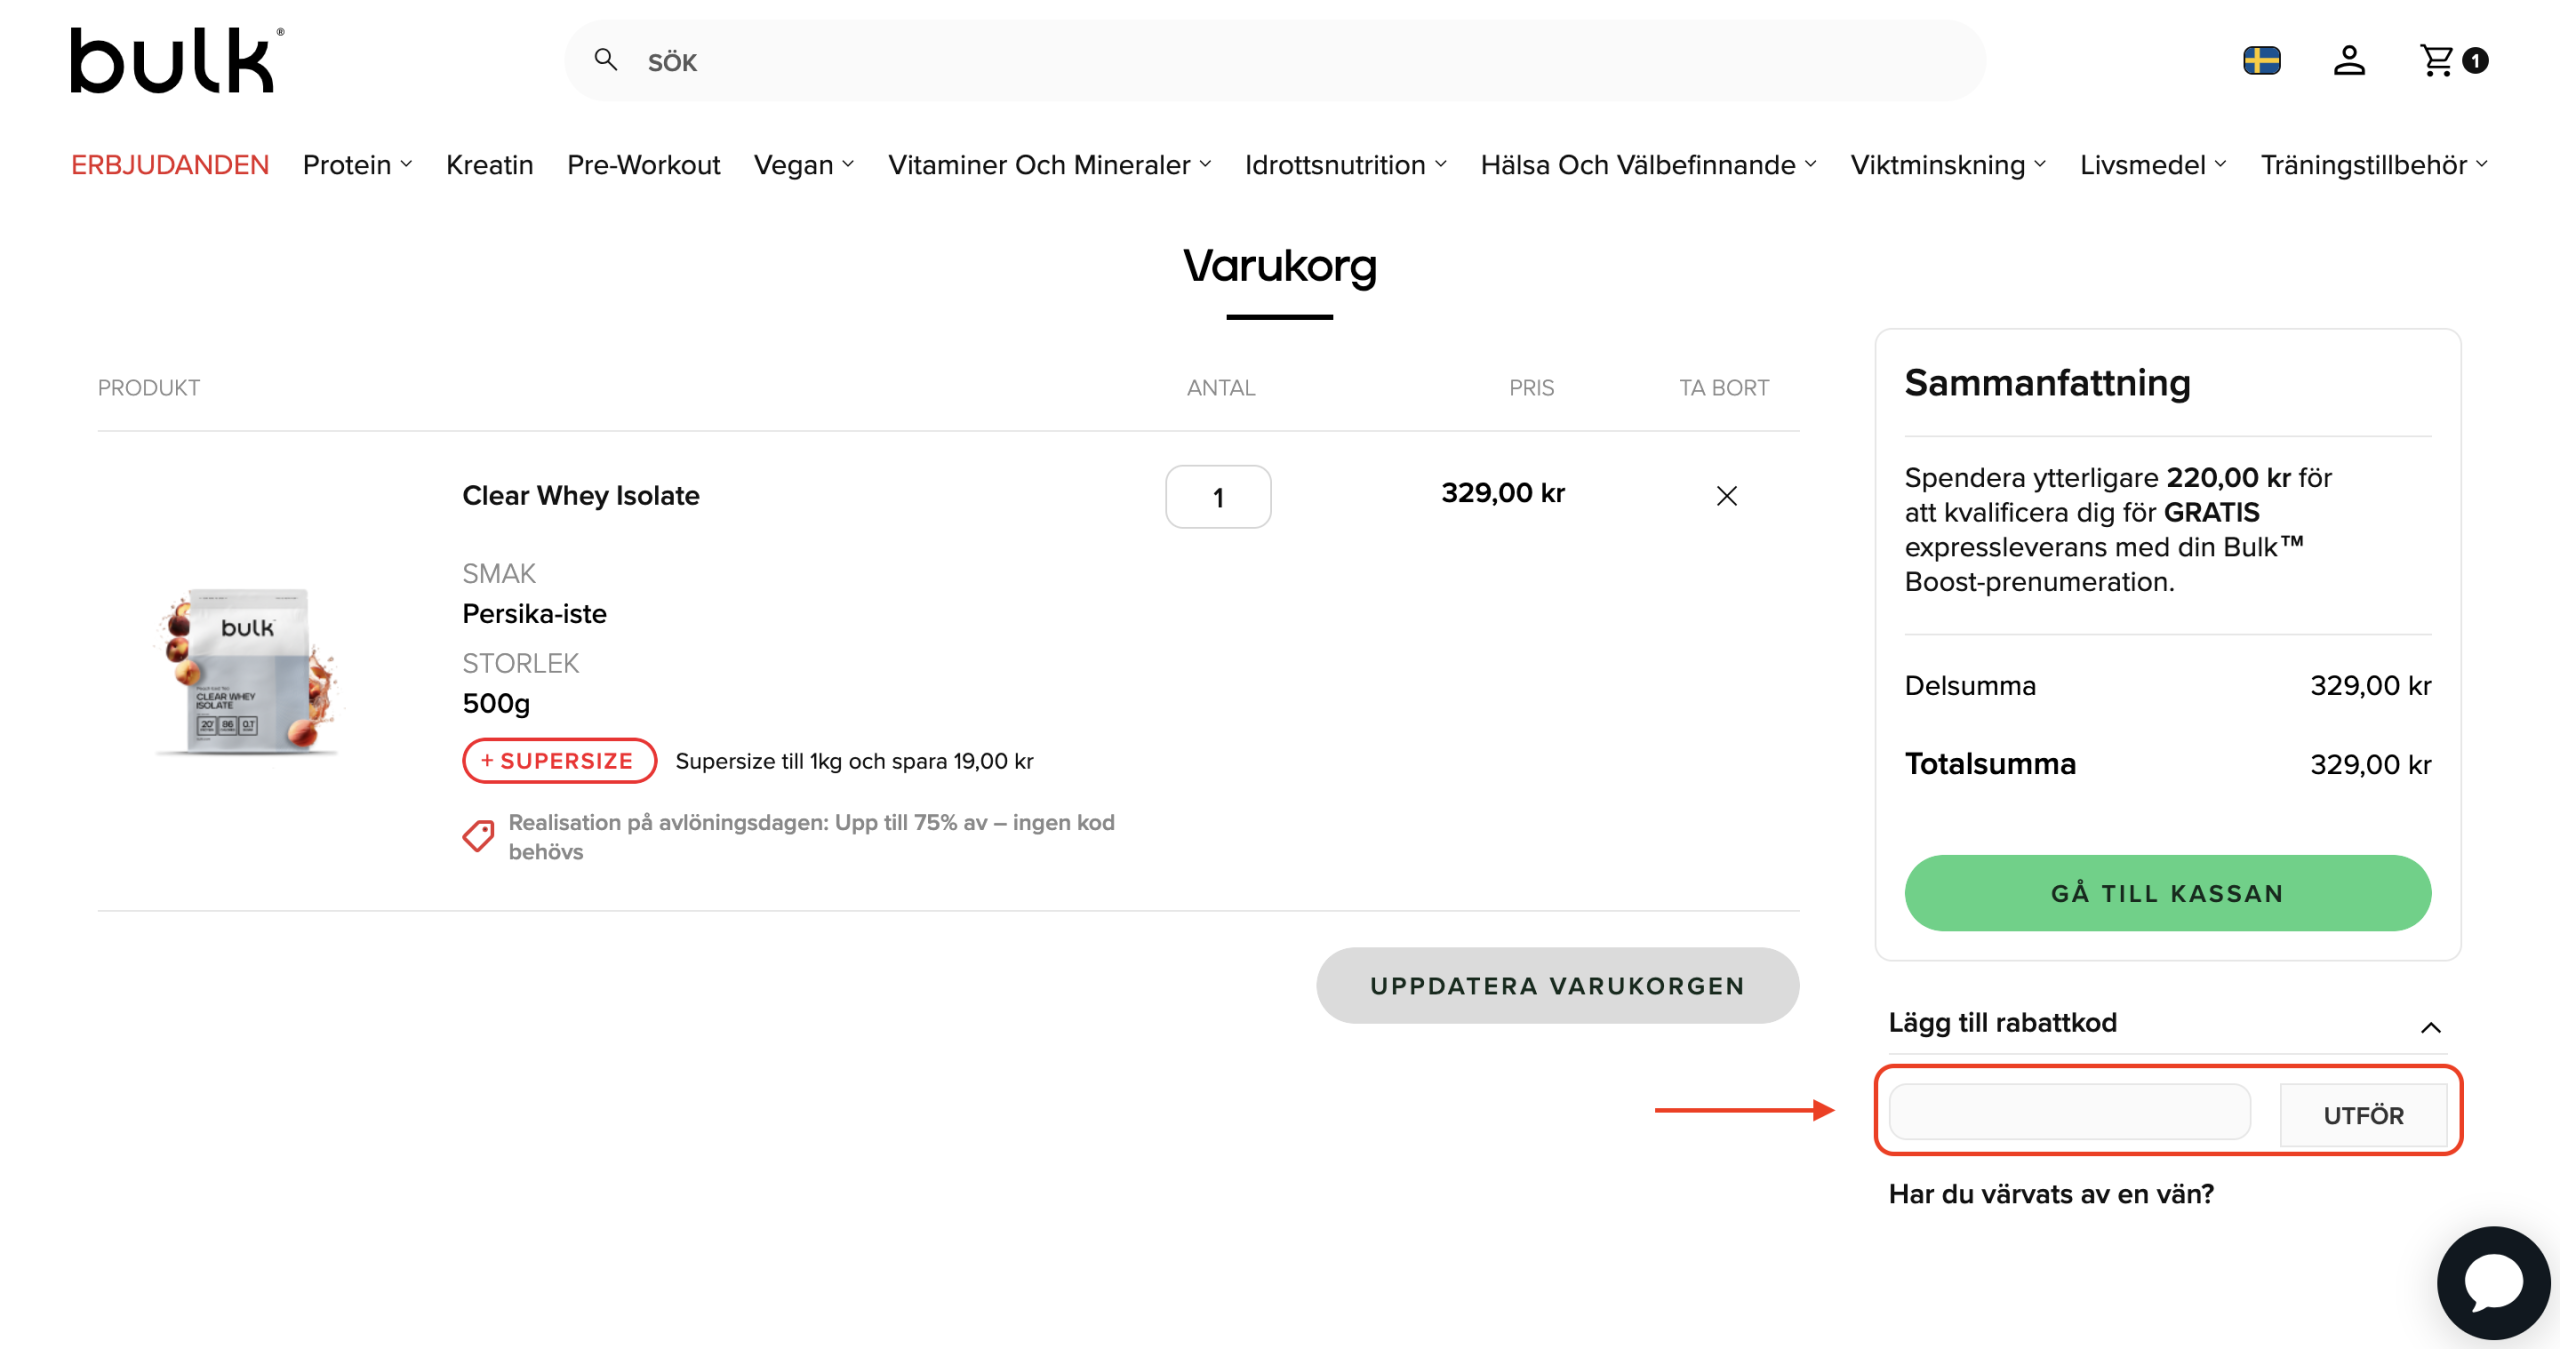Click into the SÖK search field
Image resolution: width=2560 pixels, height=1349 pixels.
pyautogui.click(x=1275, y=61)
